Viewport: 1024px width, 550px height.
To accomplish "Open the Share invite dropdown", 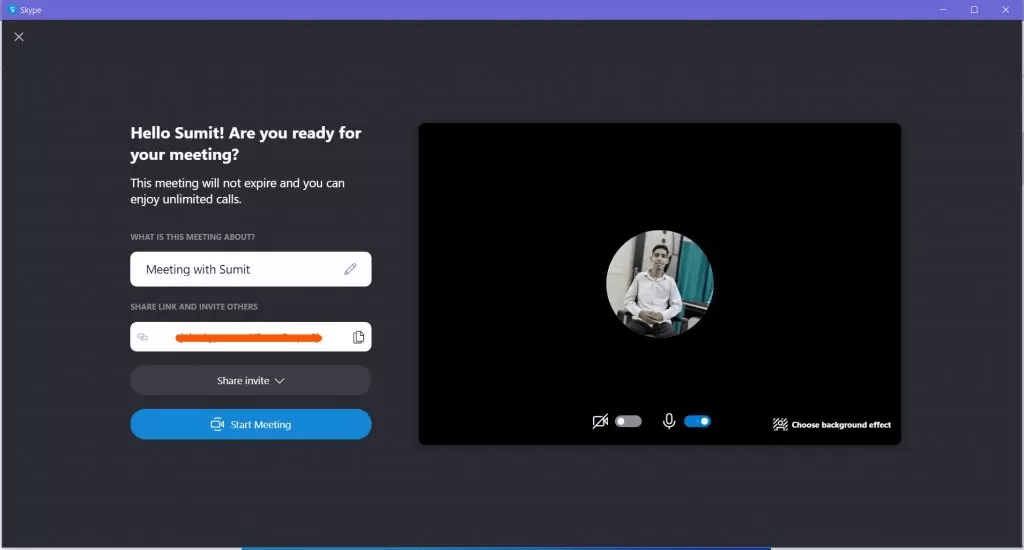I will (x=250, y=381).
